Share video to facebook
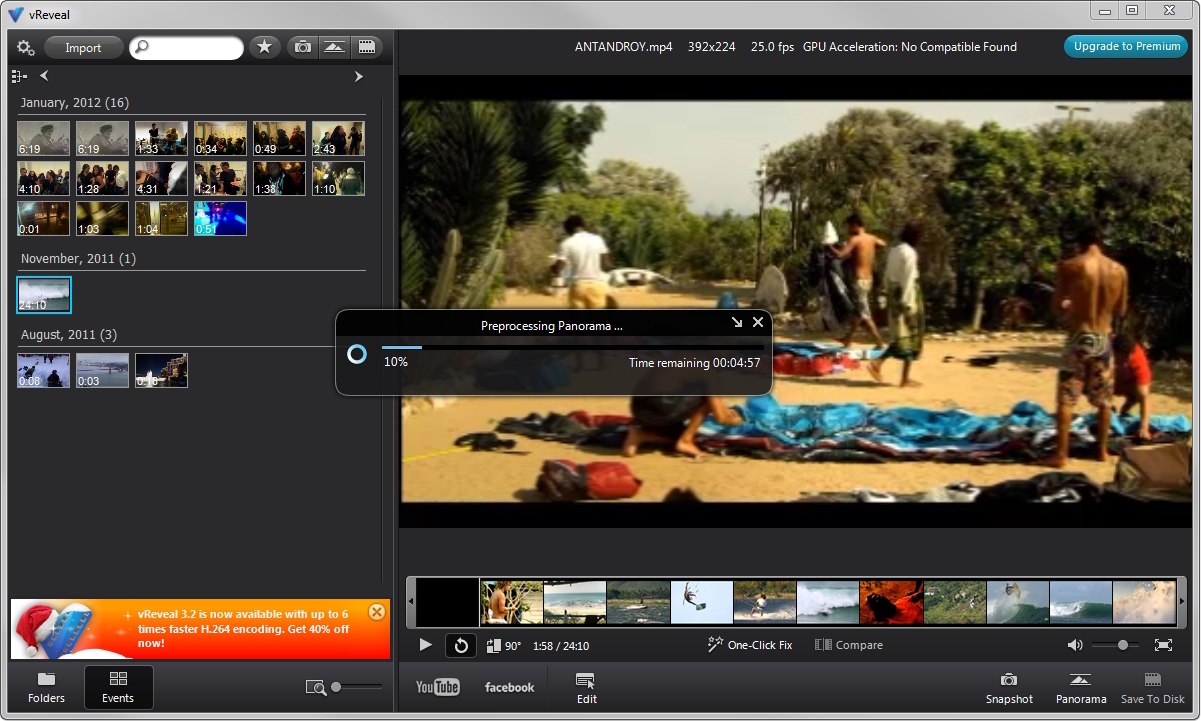This screenshot has height=721, width=1201. [x=510, y=687]
